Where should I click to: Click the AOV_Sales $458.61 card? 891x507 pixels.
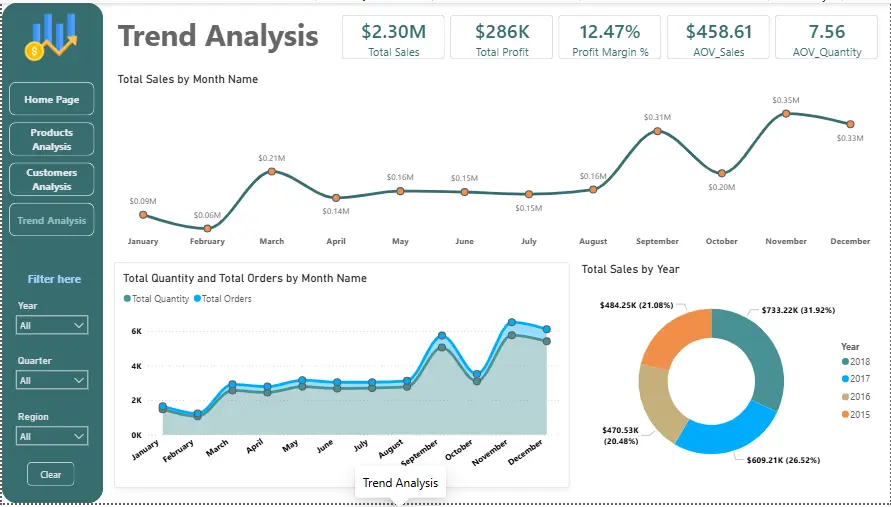(718, 38)
